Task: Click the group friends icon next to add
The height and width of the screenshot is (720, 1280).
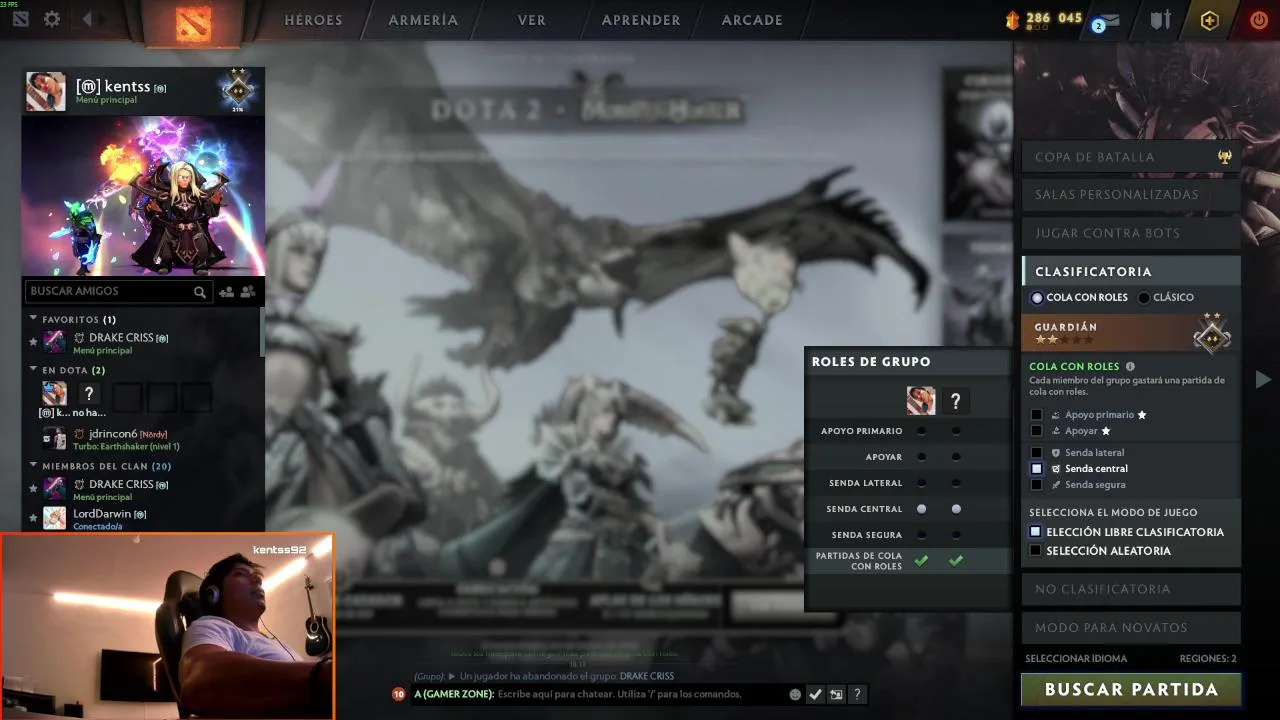Action: 248,292
